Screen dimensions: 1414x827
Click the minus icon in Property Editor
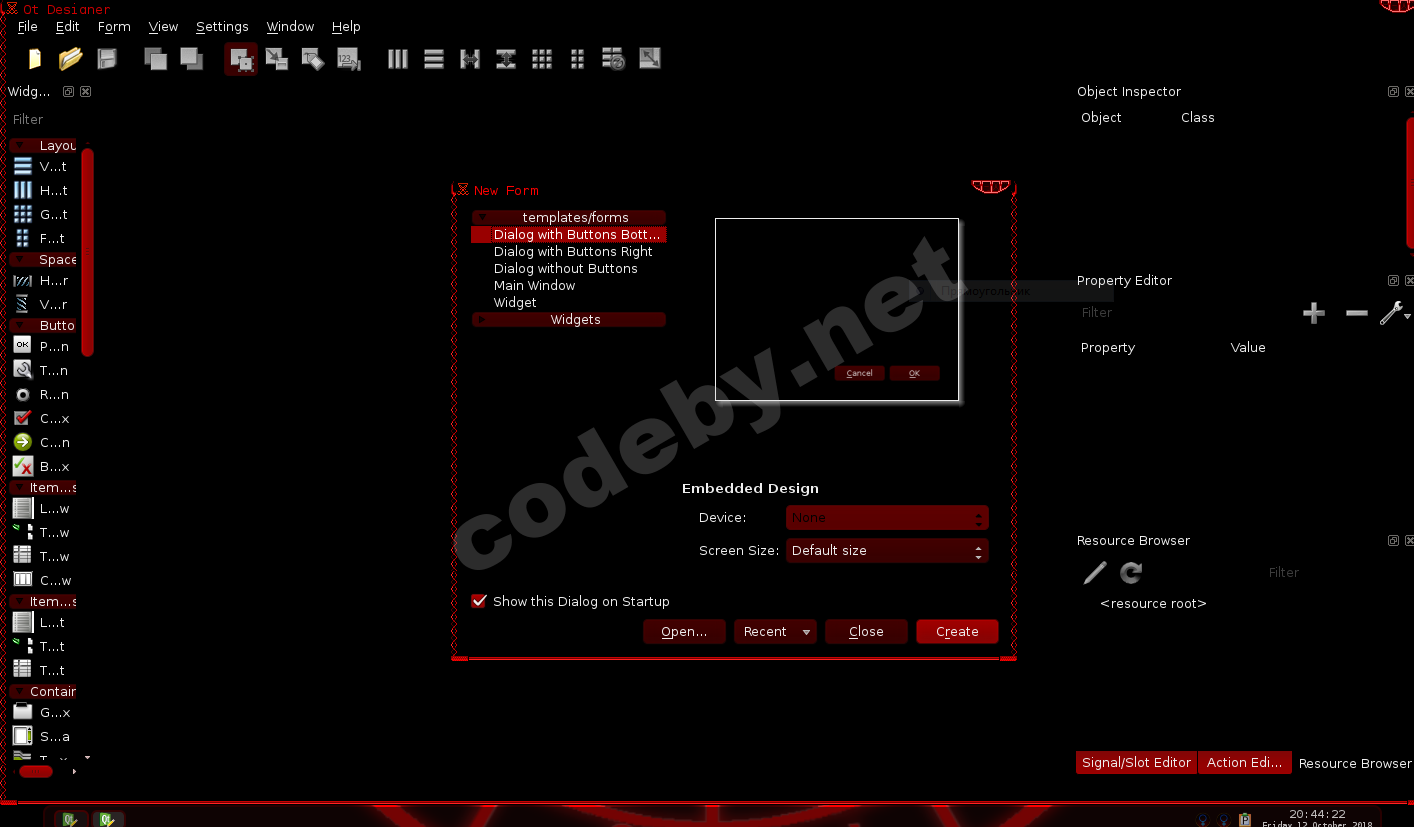click(x=1356, y=314)
